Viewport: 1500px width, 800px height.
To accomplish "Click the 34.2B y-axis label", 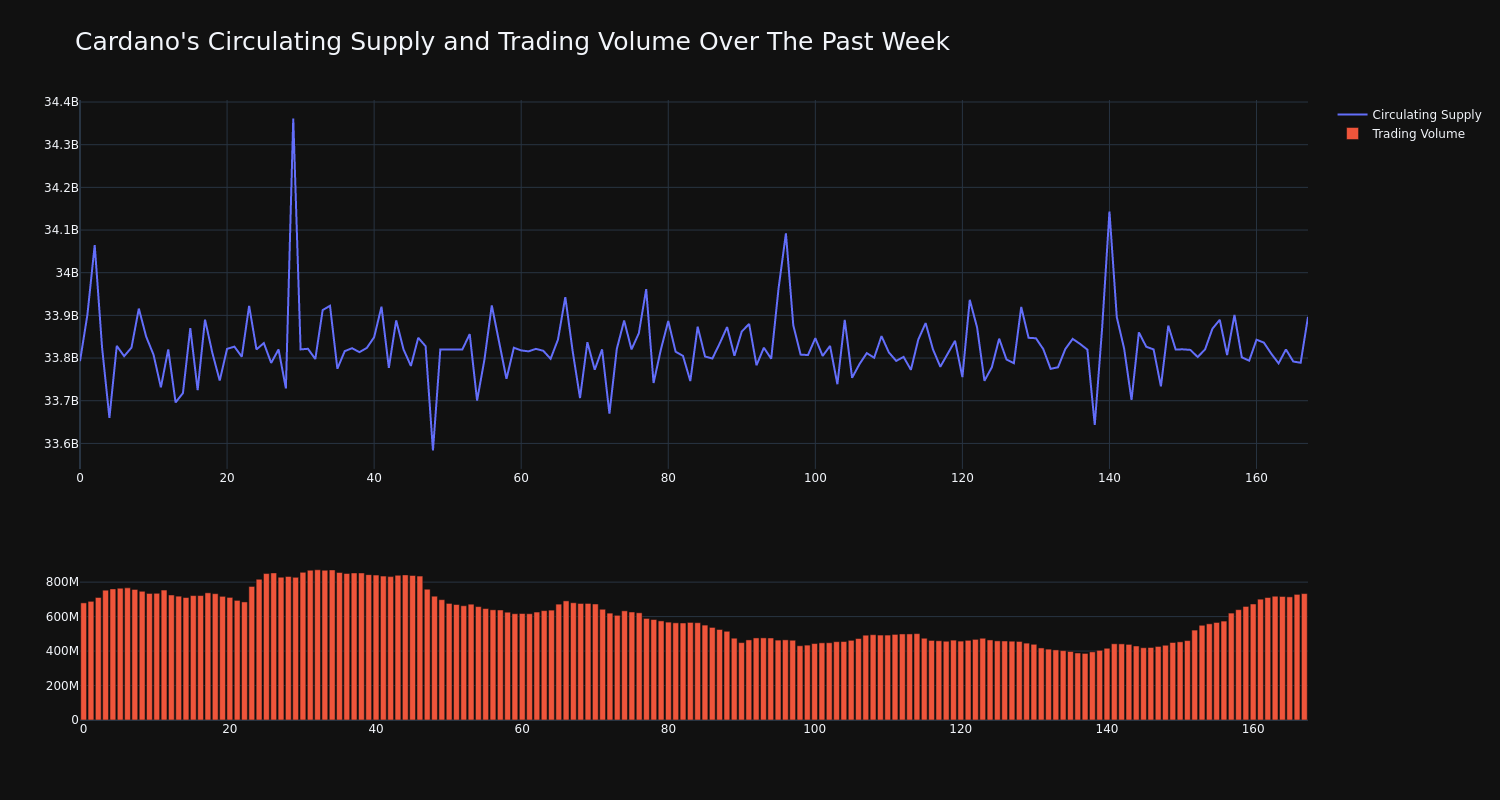I will tap(61, 188).
